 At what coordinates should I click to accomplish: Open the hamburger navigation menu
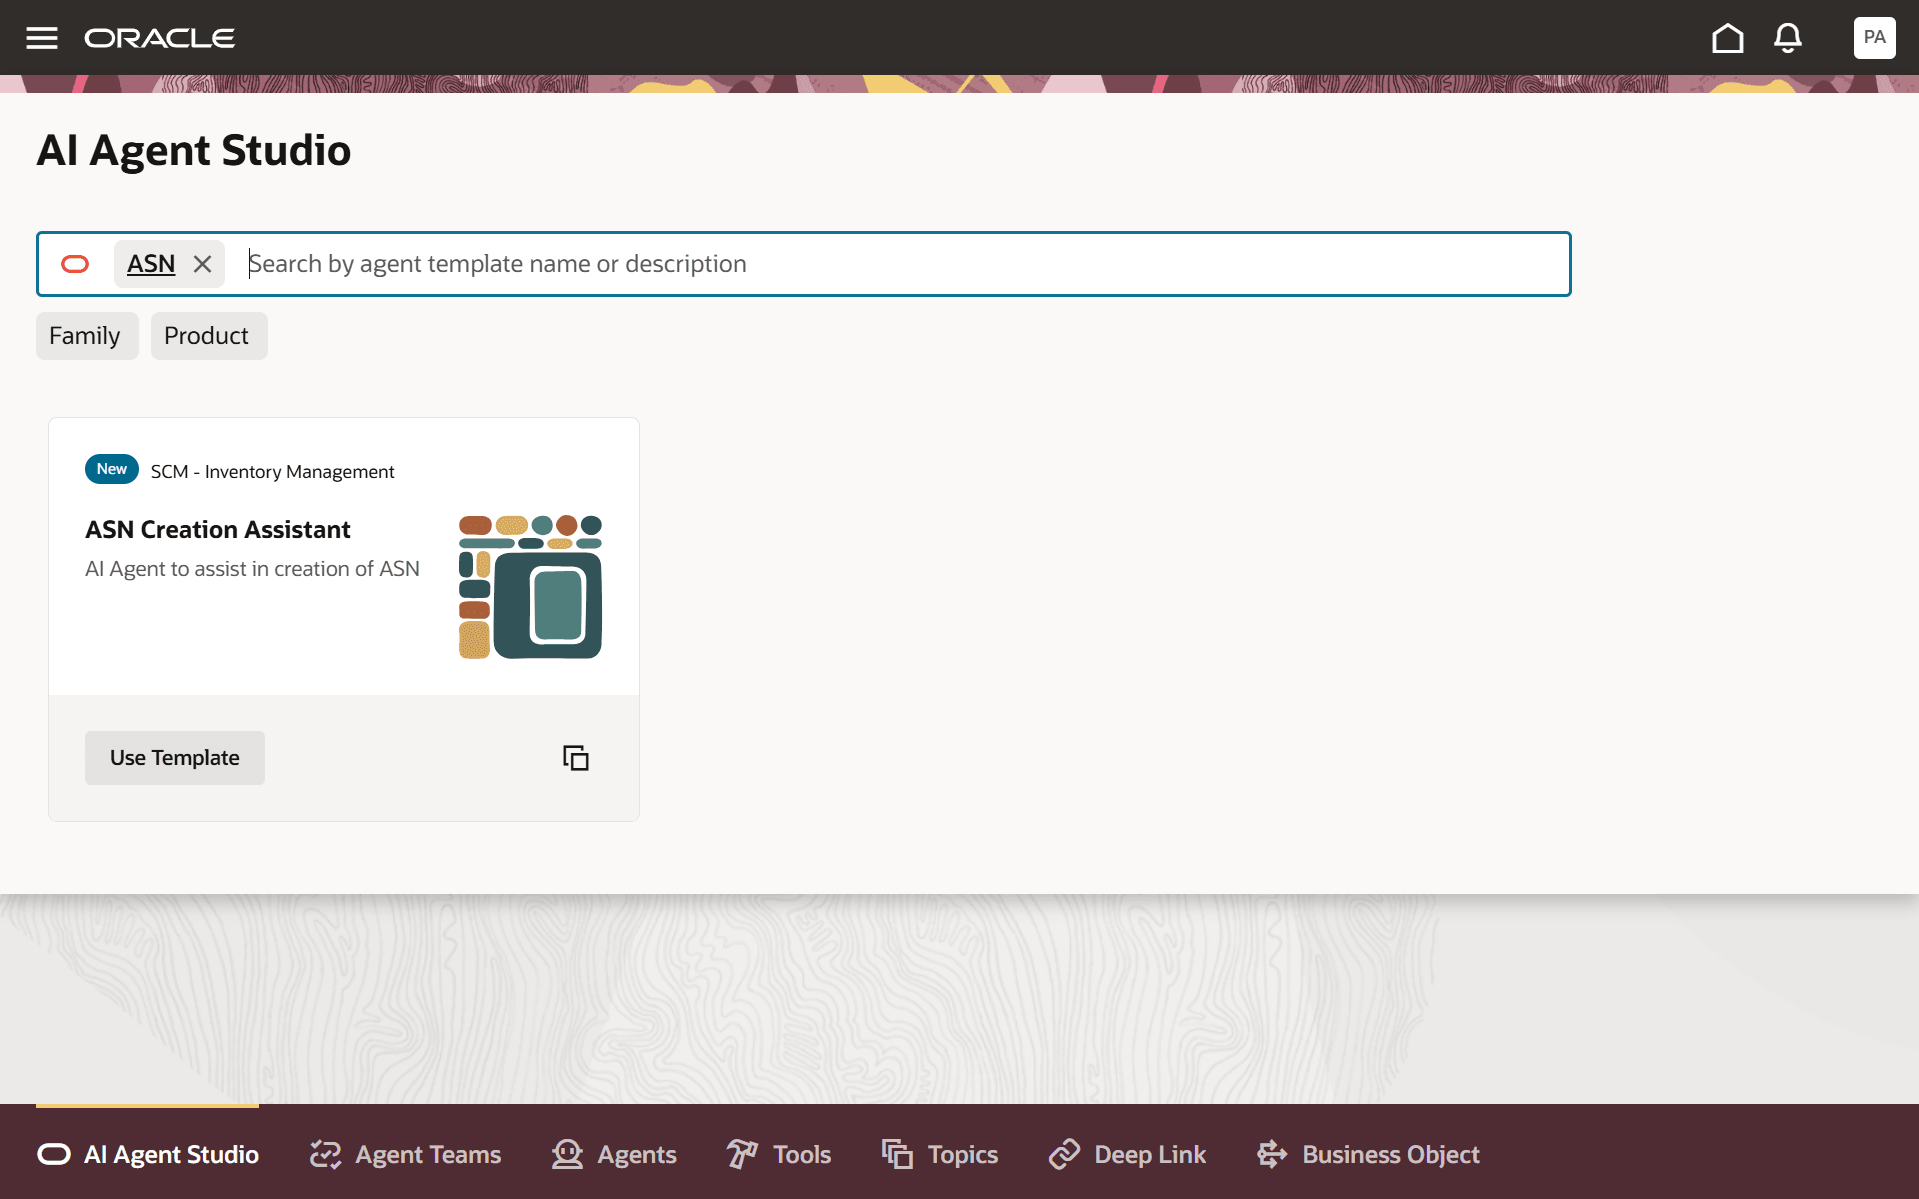[42, 38]
